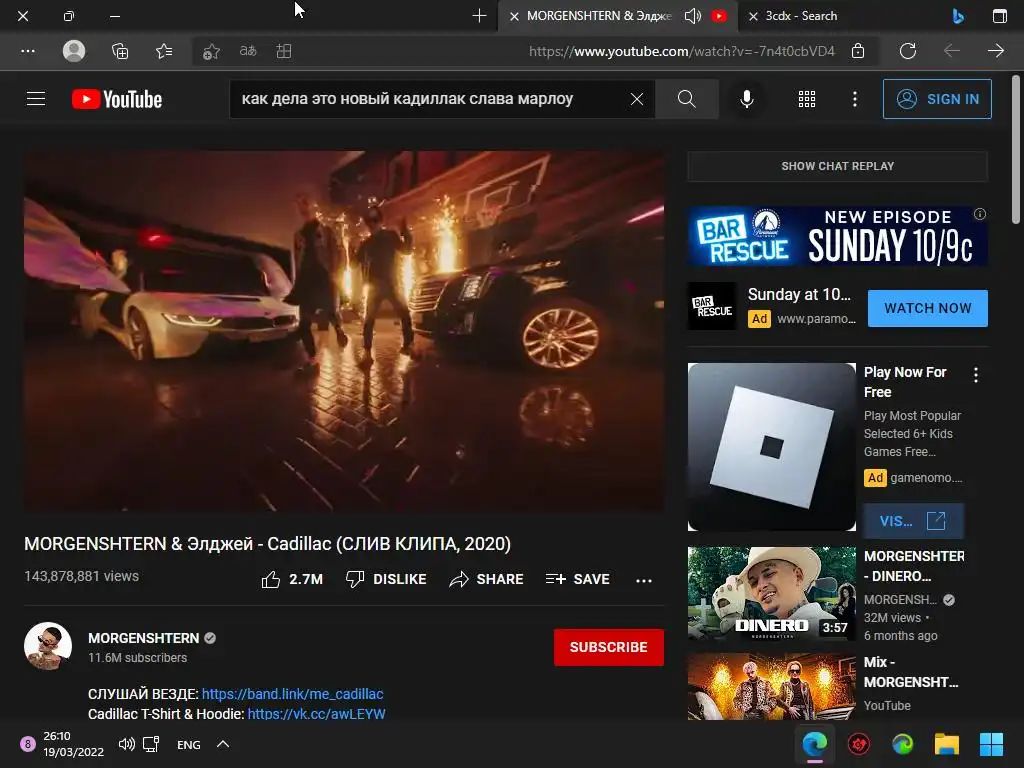Screen dimensions: 1024x768
Task: Open Microsoft Edge on the taskbar
Action: point(814,743)
